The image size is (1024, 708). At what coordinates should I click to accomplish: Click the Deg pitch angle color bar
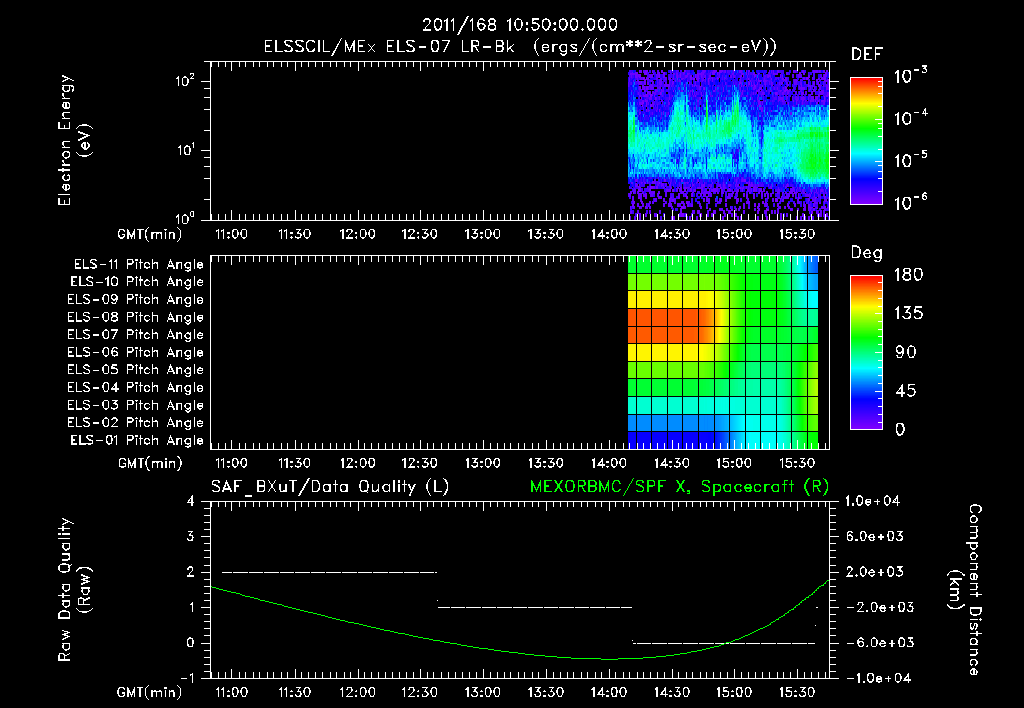click(x=867, y=353)
